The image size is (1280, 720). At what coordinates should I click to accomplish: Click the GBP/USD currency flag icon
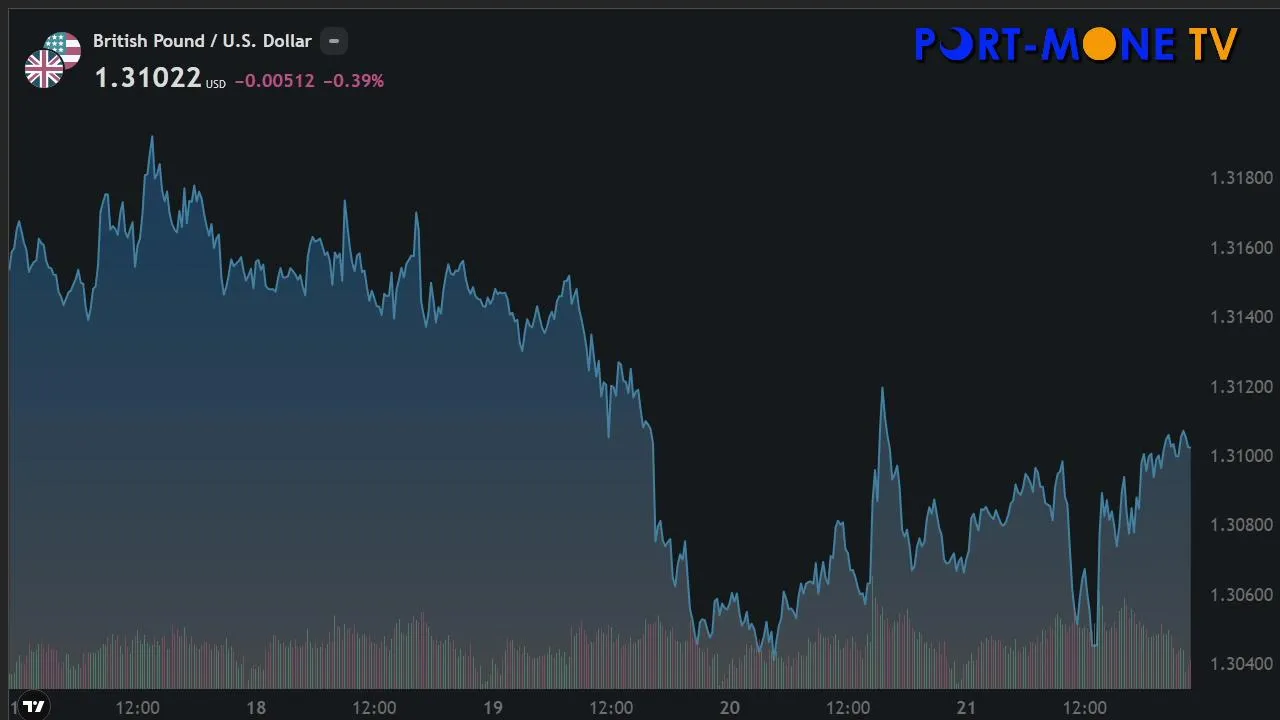pyautogui.click(x=52, y=60)
